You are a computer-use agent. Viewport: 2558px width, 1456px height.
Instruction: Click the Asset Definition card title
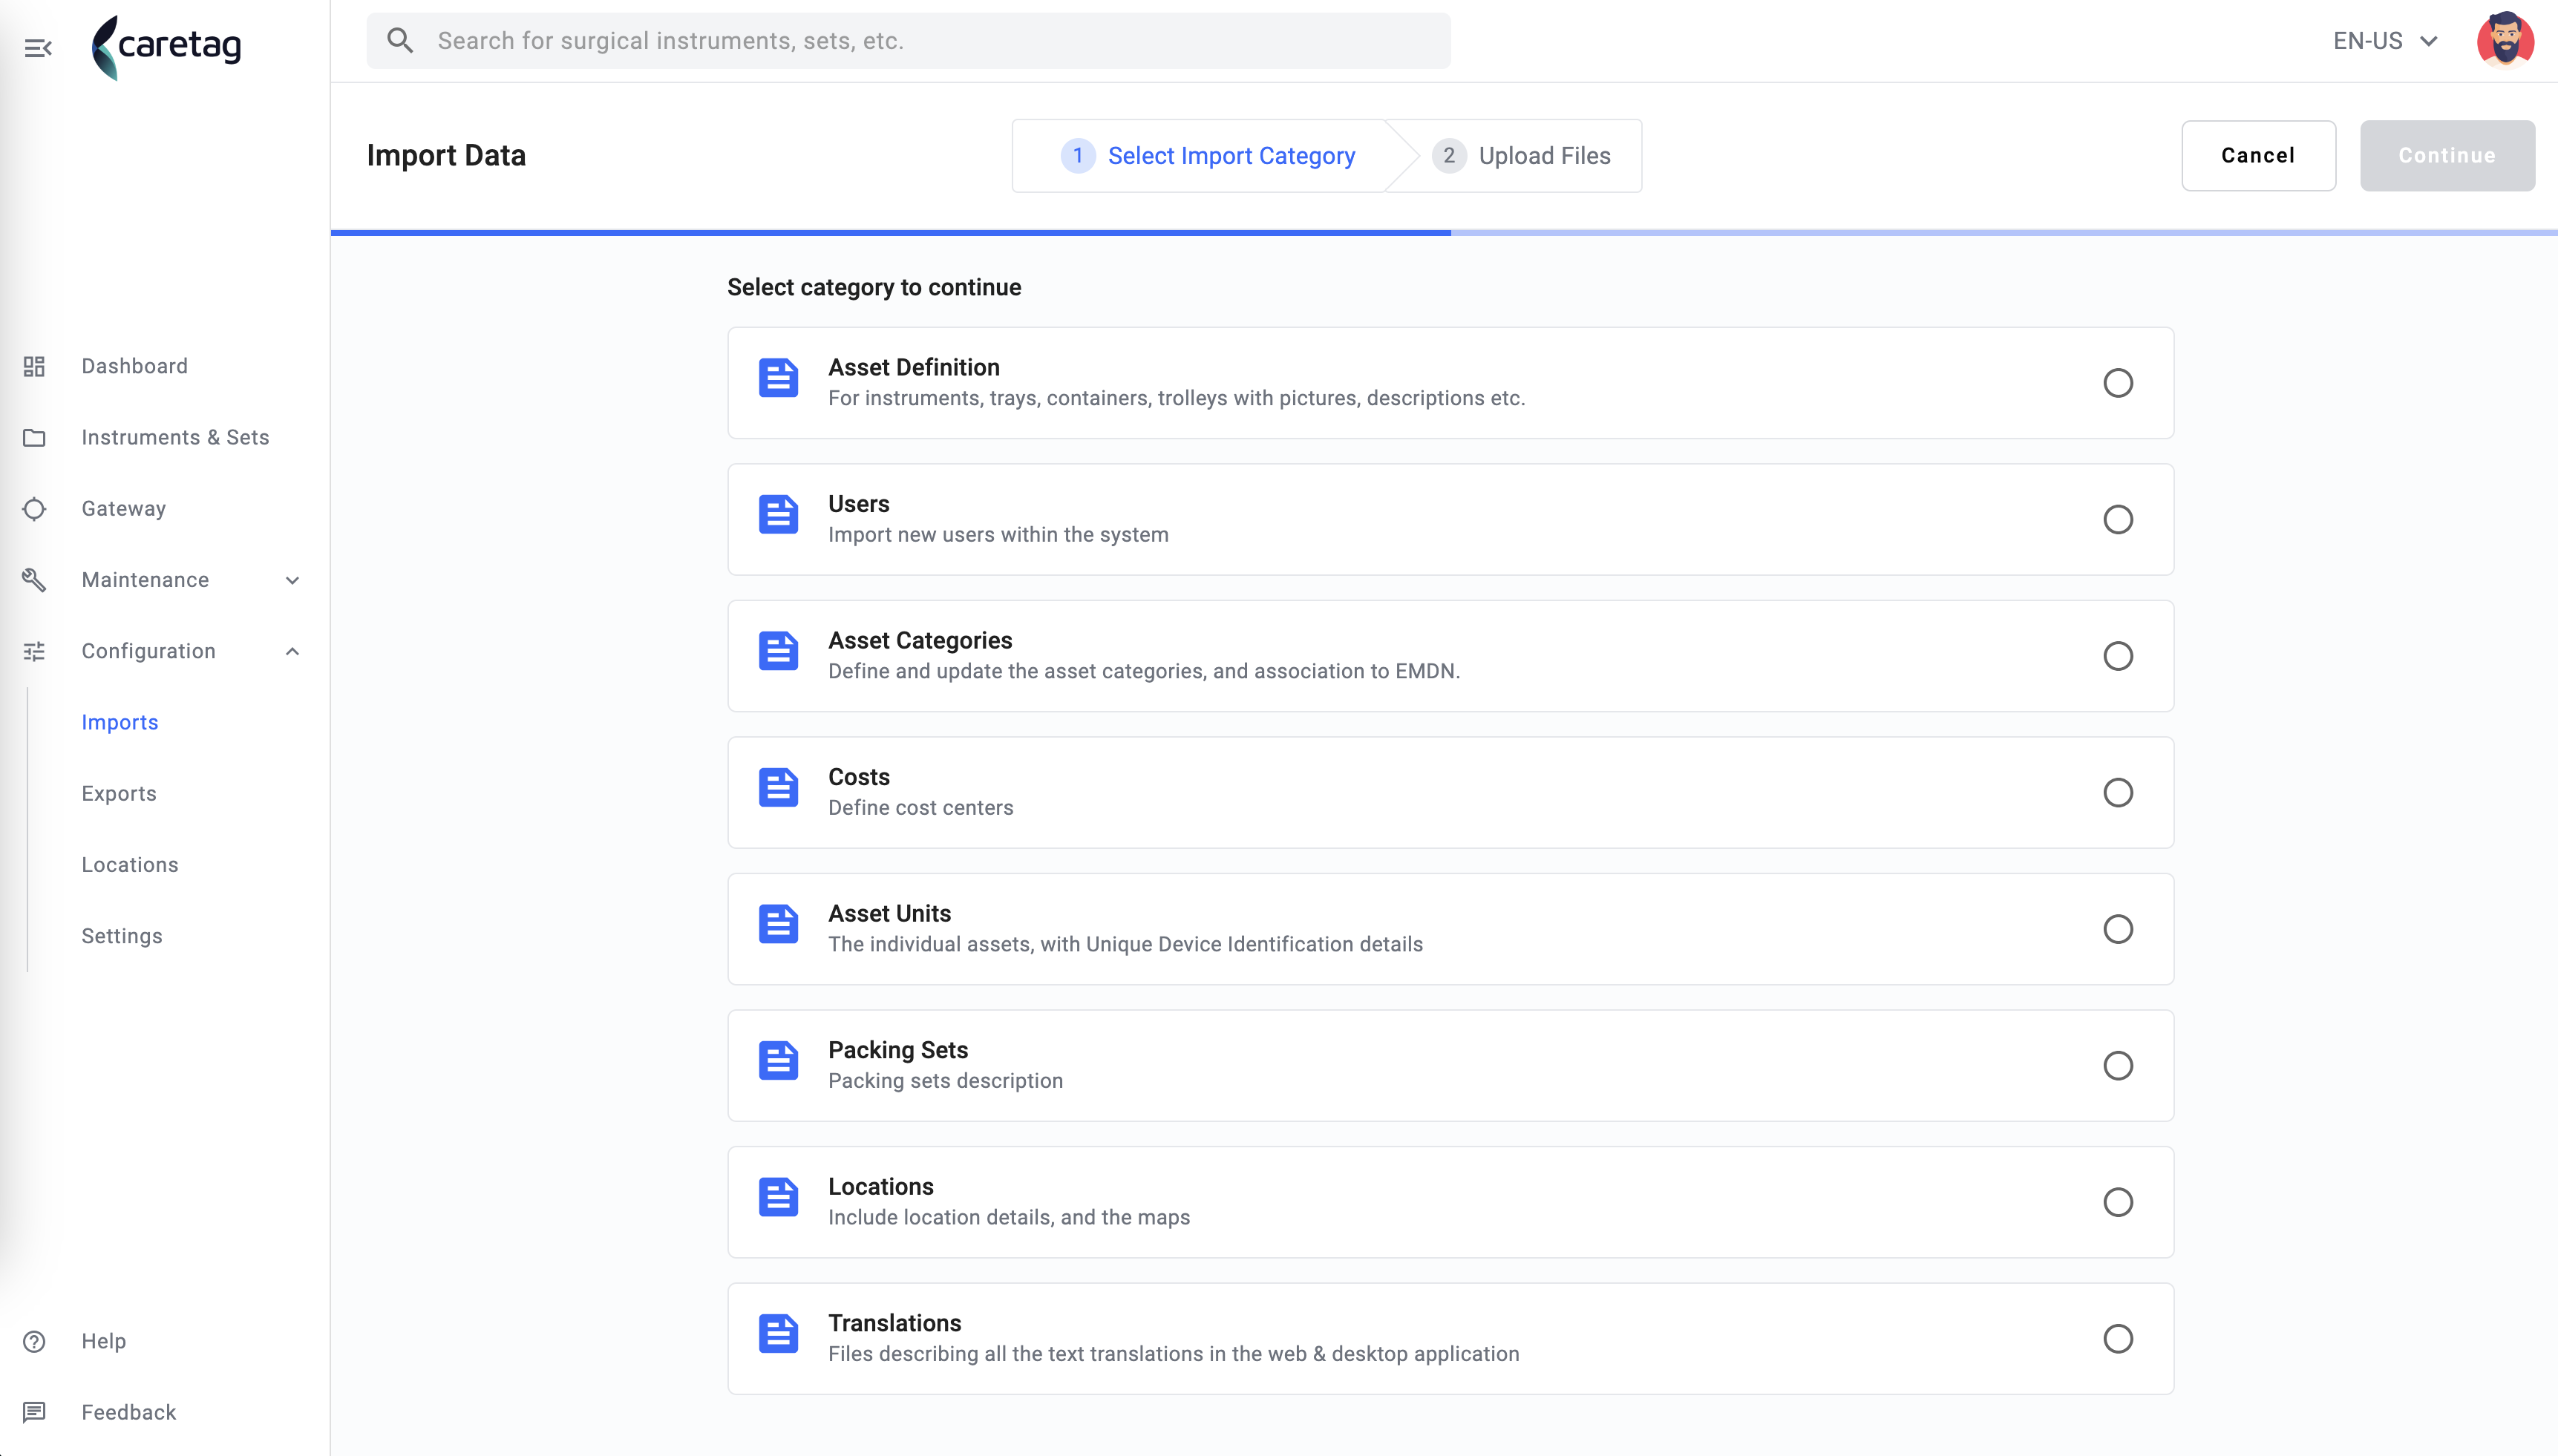914,367
